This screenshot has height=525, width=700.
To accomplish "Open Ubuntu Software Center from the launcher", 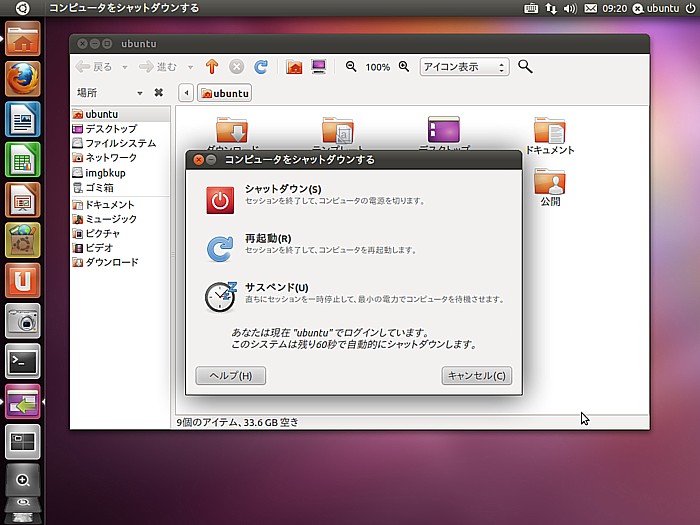I will click(x=23, y=240).
